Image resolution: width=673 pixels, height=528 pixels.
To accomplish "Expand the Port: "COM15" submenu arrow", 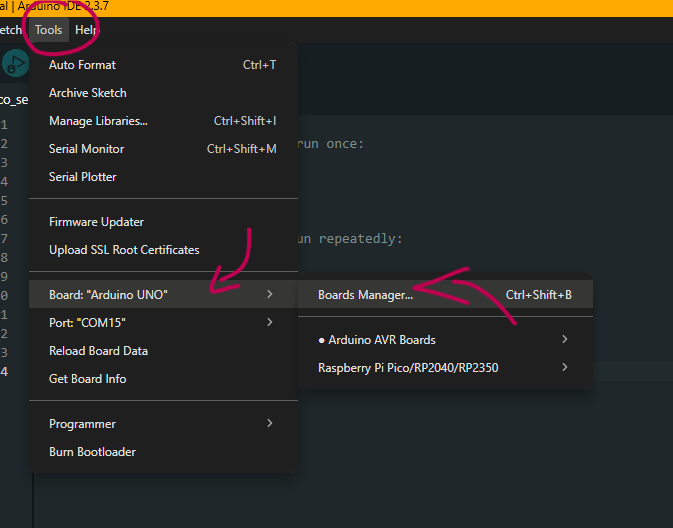I will click(x=269, y=322).
